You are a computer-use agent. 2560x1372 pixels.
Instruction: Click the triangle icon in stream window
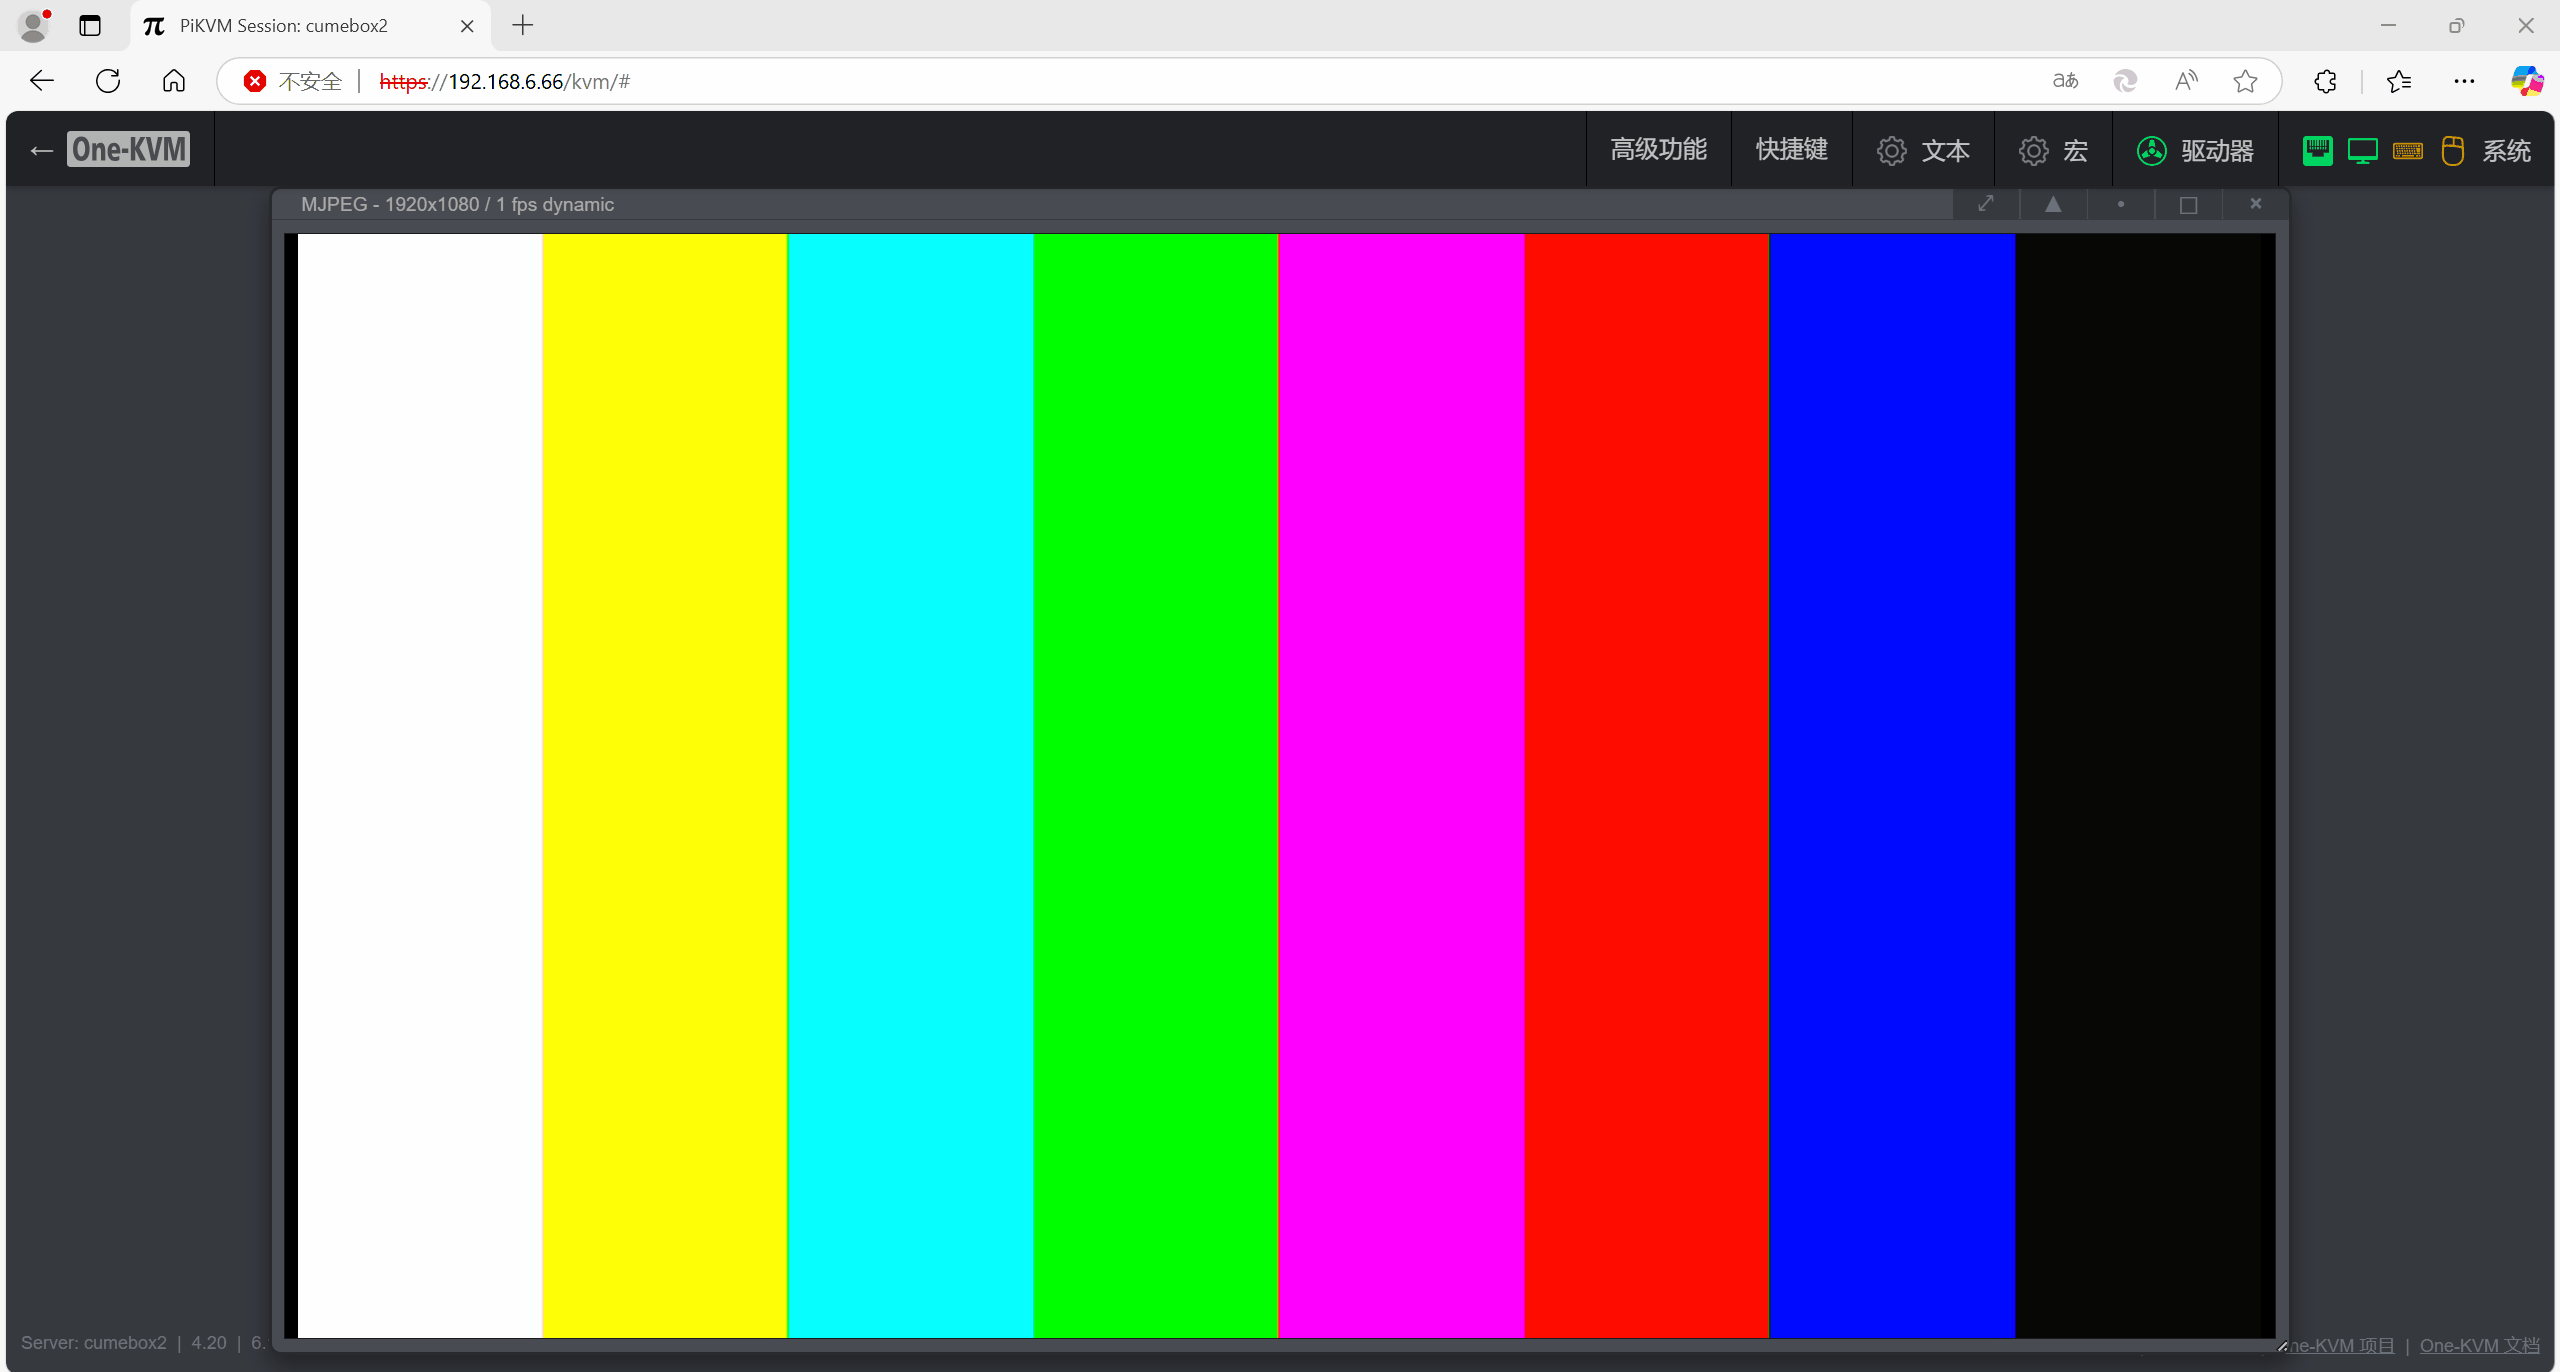[x=2053, y=204]
